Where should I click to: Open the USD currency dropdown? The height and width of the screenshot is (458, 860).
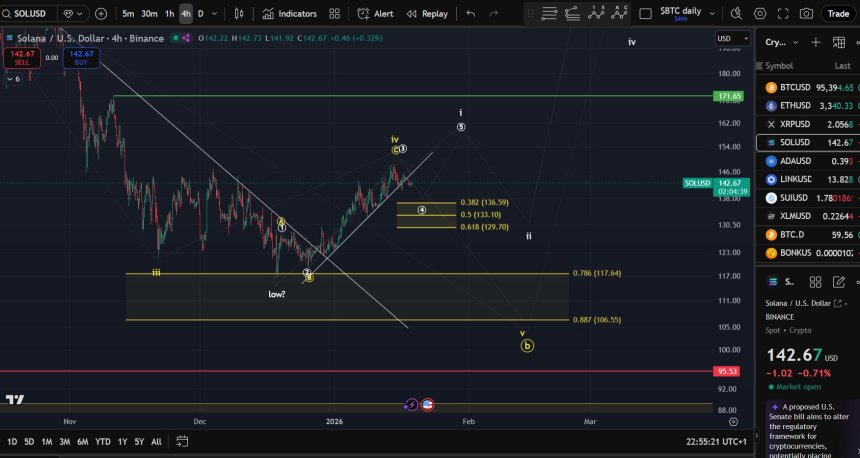(x=733, y=38)
